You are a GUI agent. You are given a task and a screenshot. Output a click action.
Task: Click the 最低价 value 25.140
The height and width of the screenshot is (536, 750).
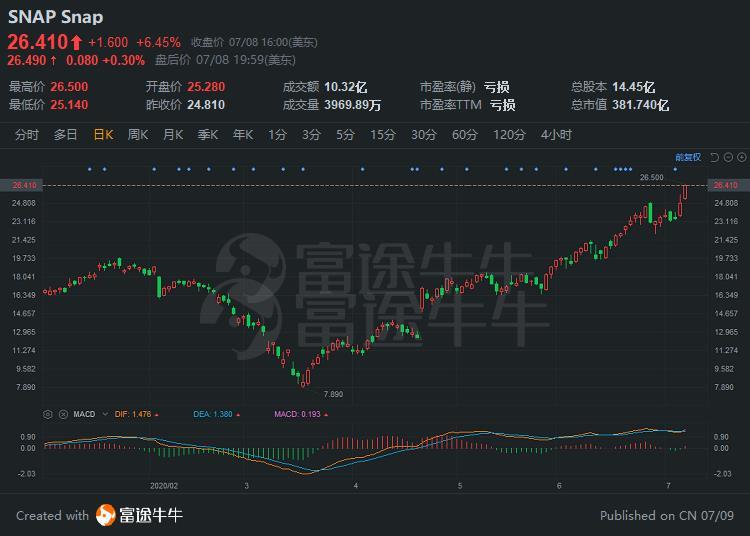point(69,105)
